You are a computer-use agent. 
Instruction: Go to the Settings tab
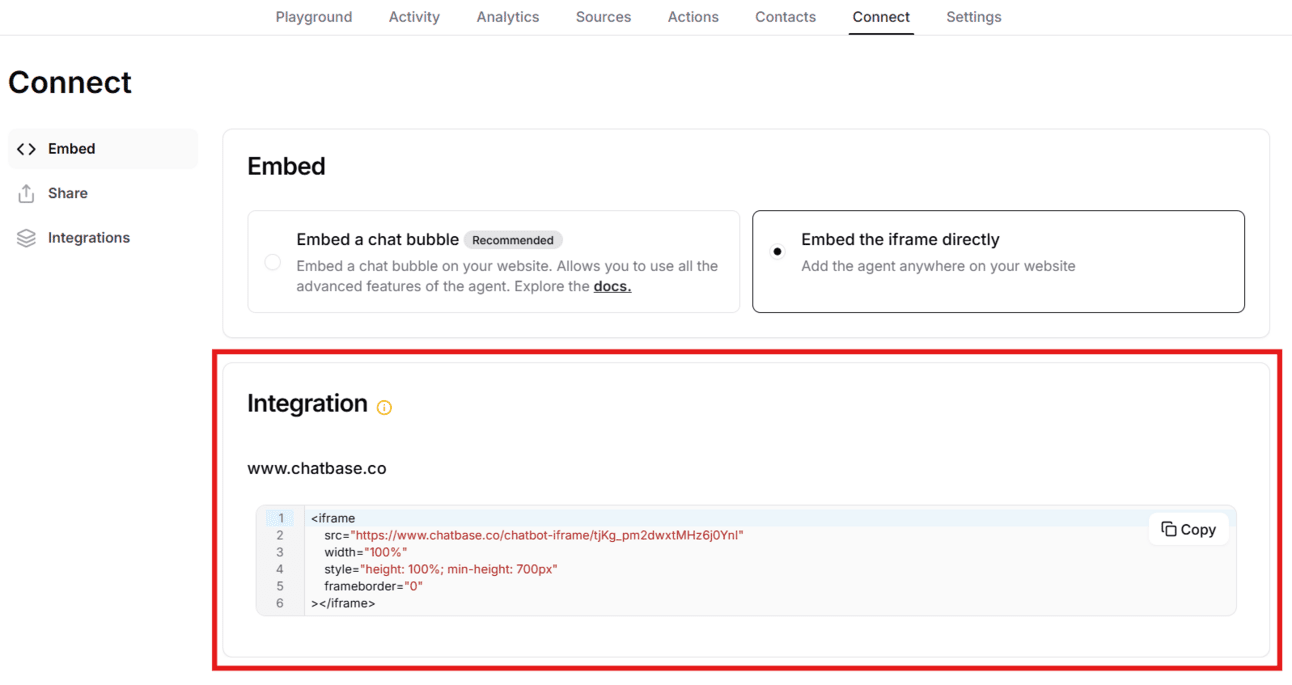coord(974,17)
